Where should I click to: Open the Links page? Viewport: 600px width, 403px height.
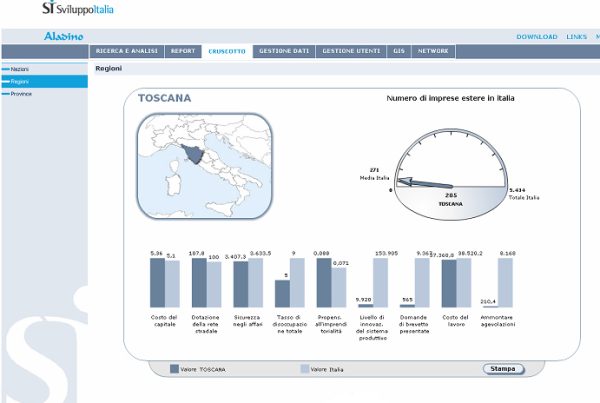tap(577, 37)
